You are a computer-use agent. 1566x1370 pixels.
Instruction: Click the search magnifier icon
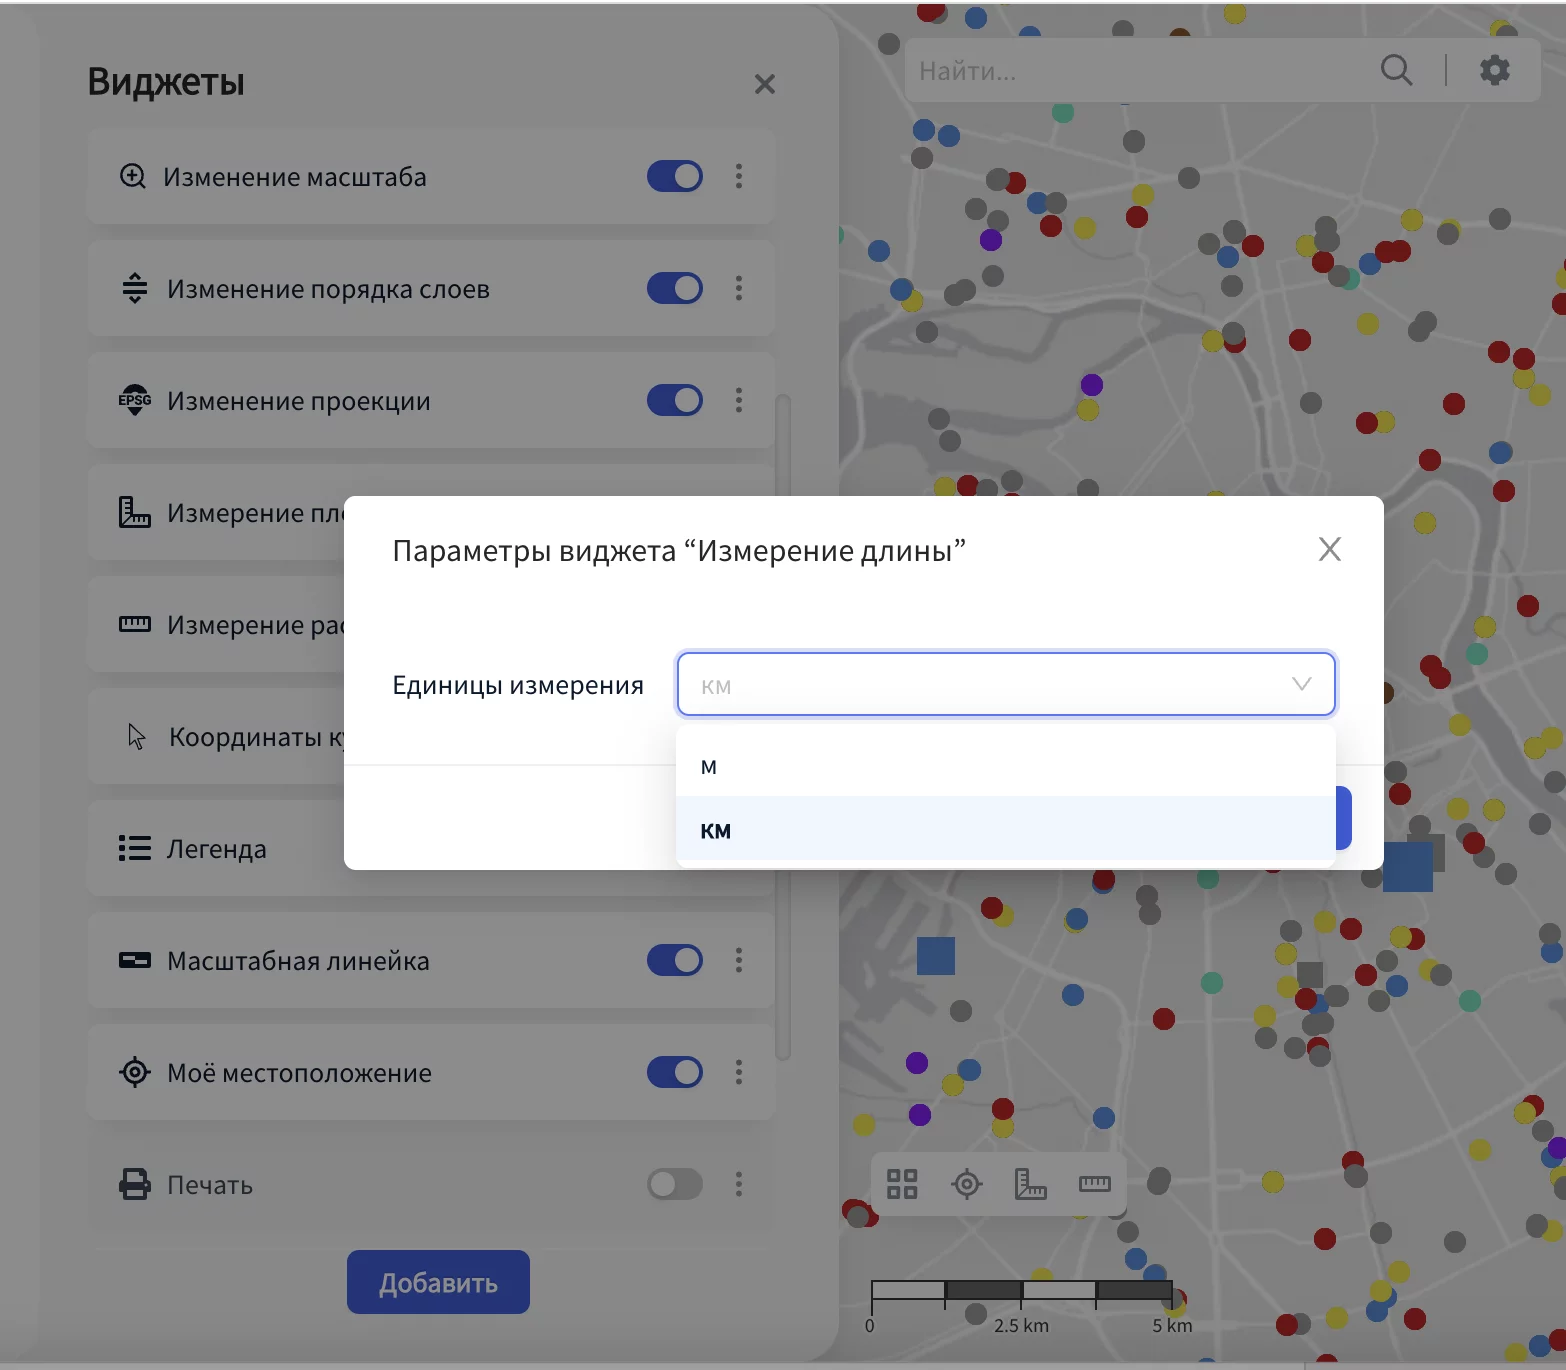pos(1396,70)
